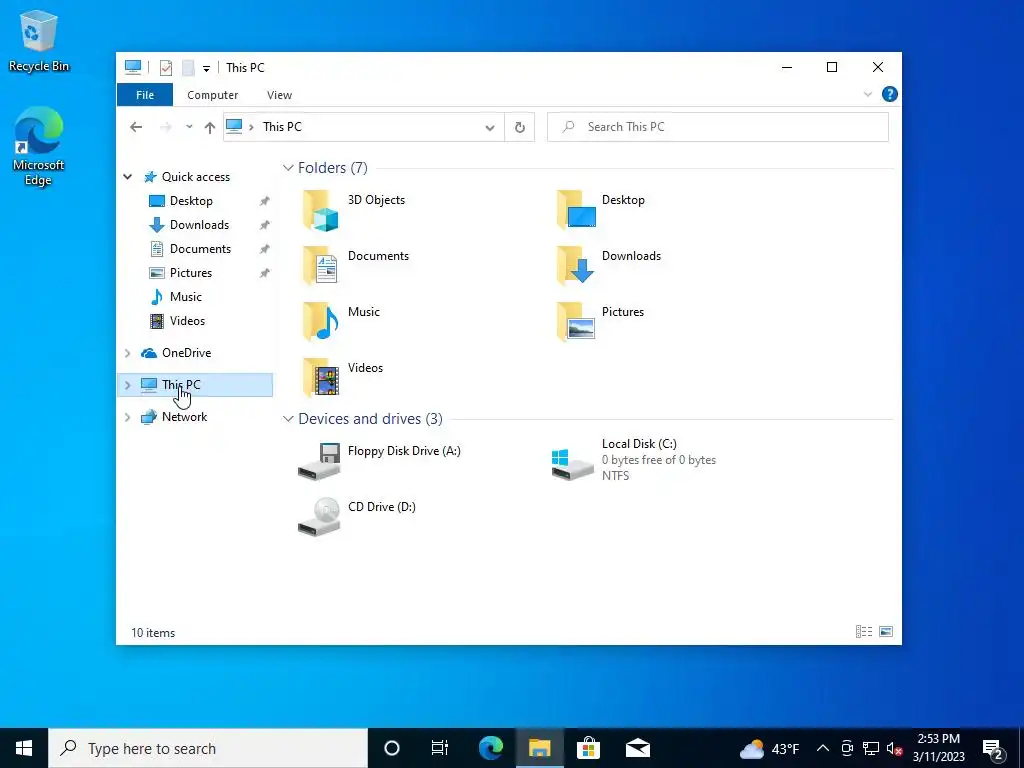Screen dimensions: 1024x768
Task: Open the Music folder in main pane
Action: click(341, 322)
